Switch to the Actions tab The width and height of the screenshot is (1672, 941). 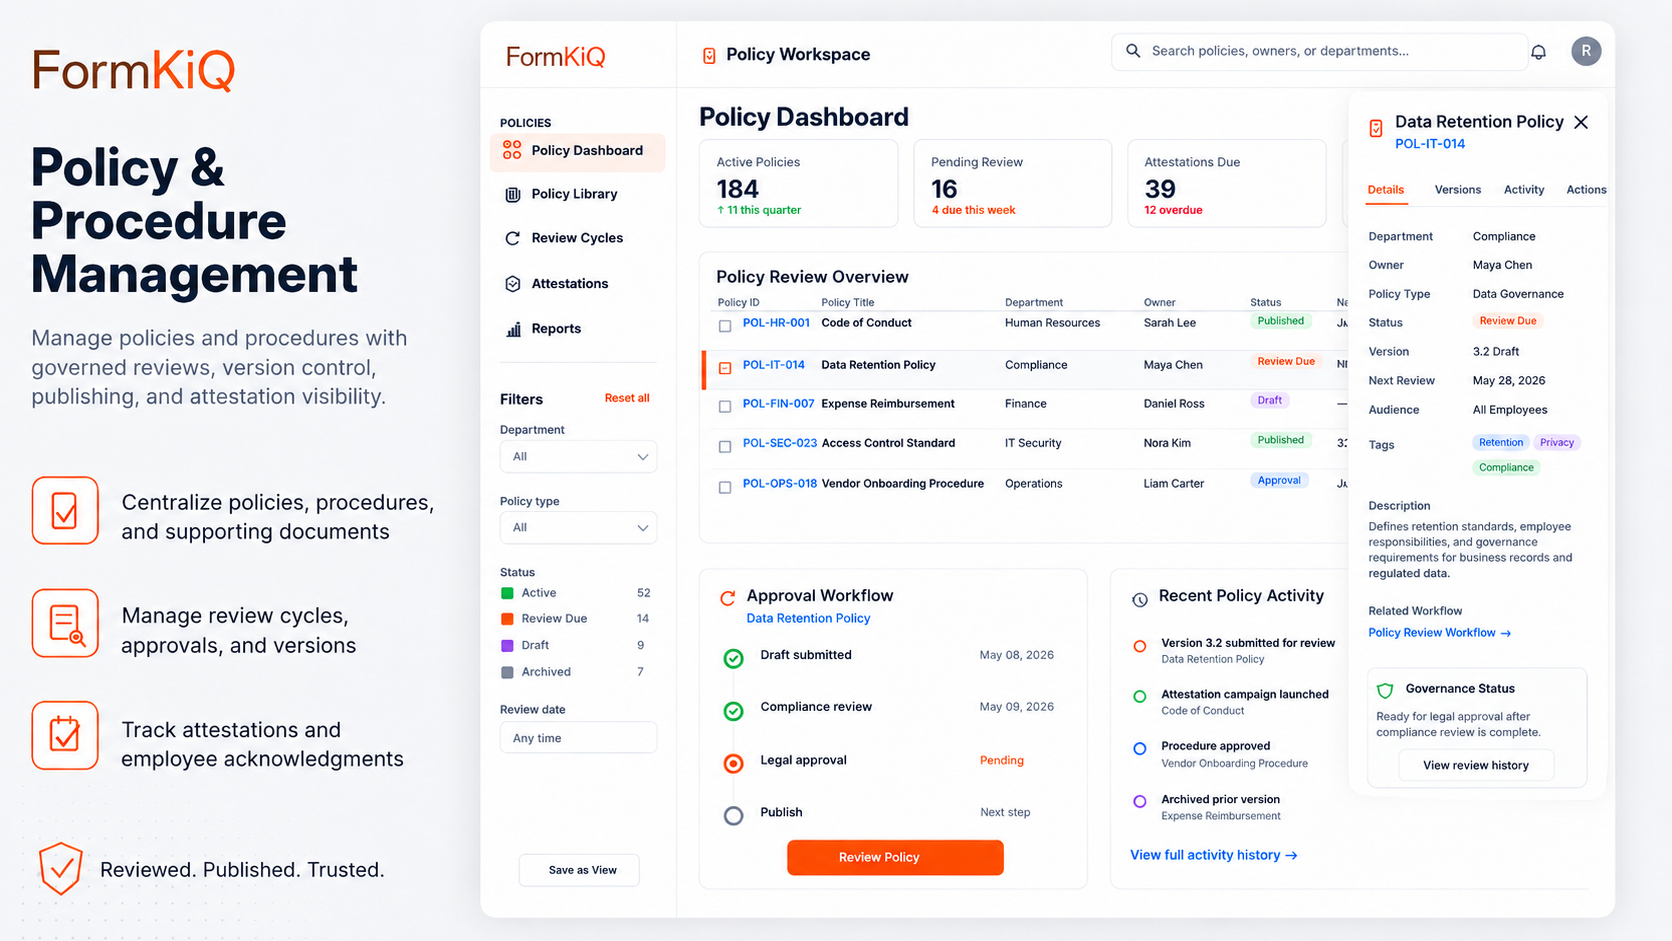[x=1586, y=190]
